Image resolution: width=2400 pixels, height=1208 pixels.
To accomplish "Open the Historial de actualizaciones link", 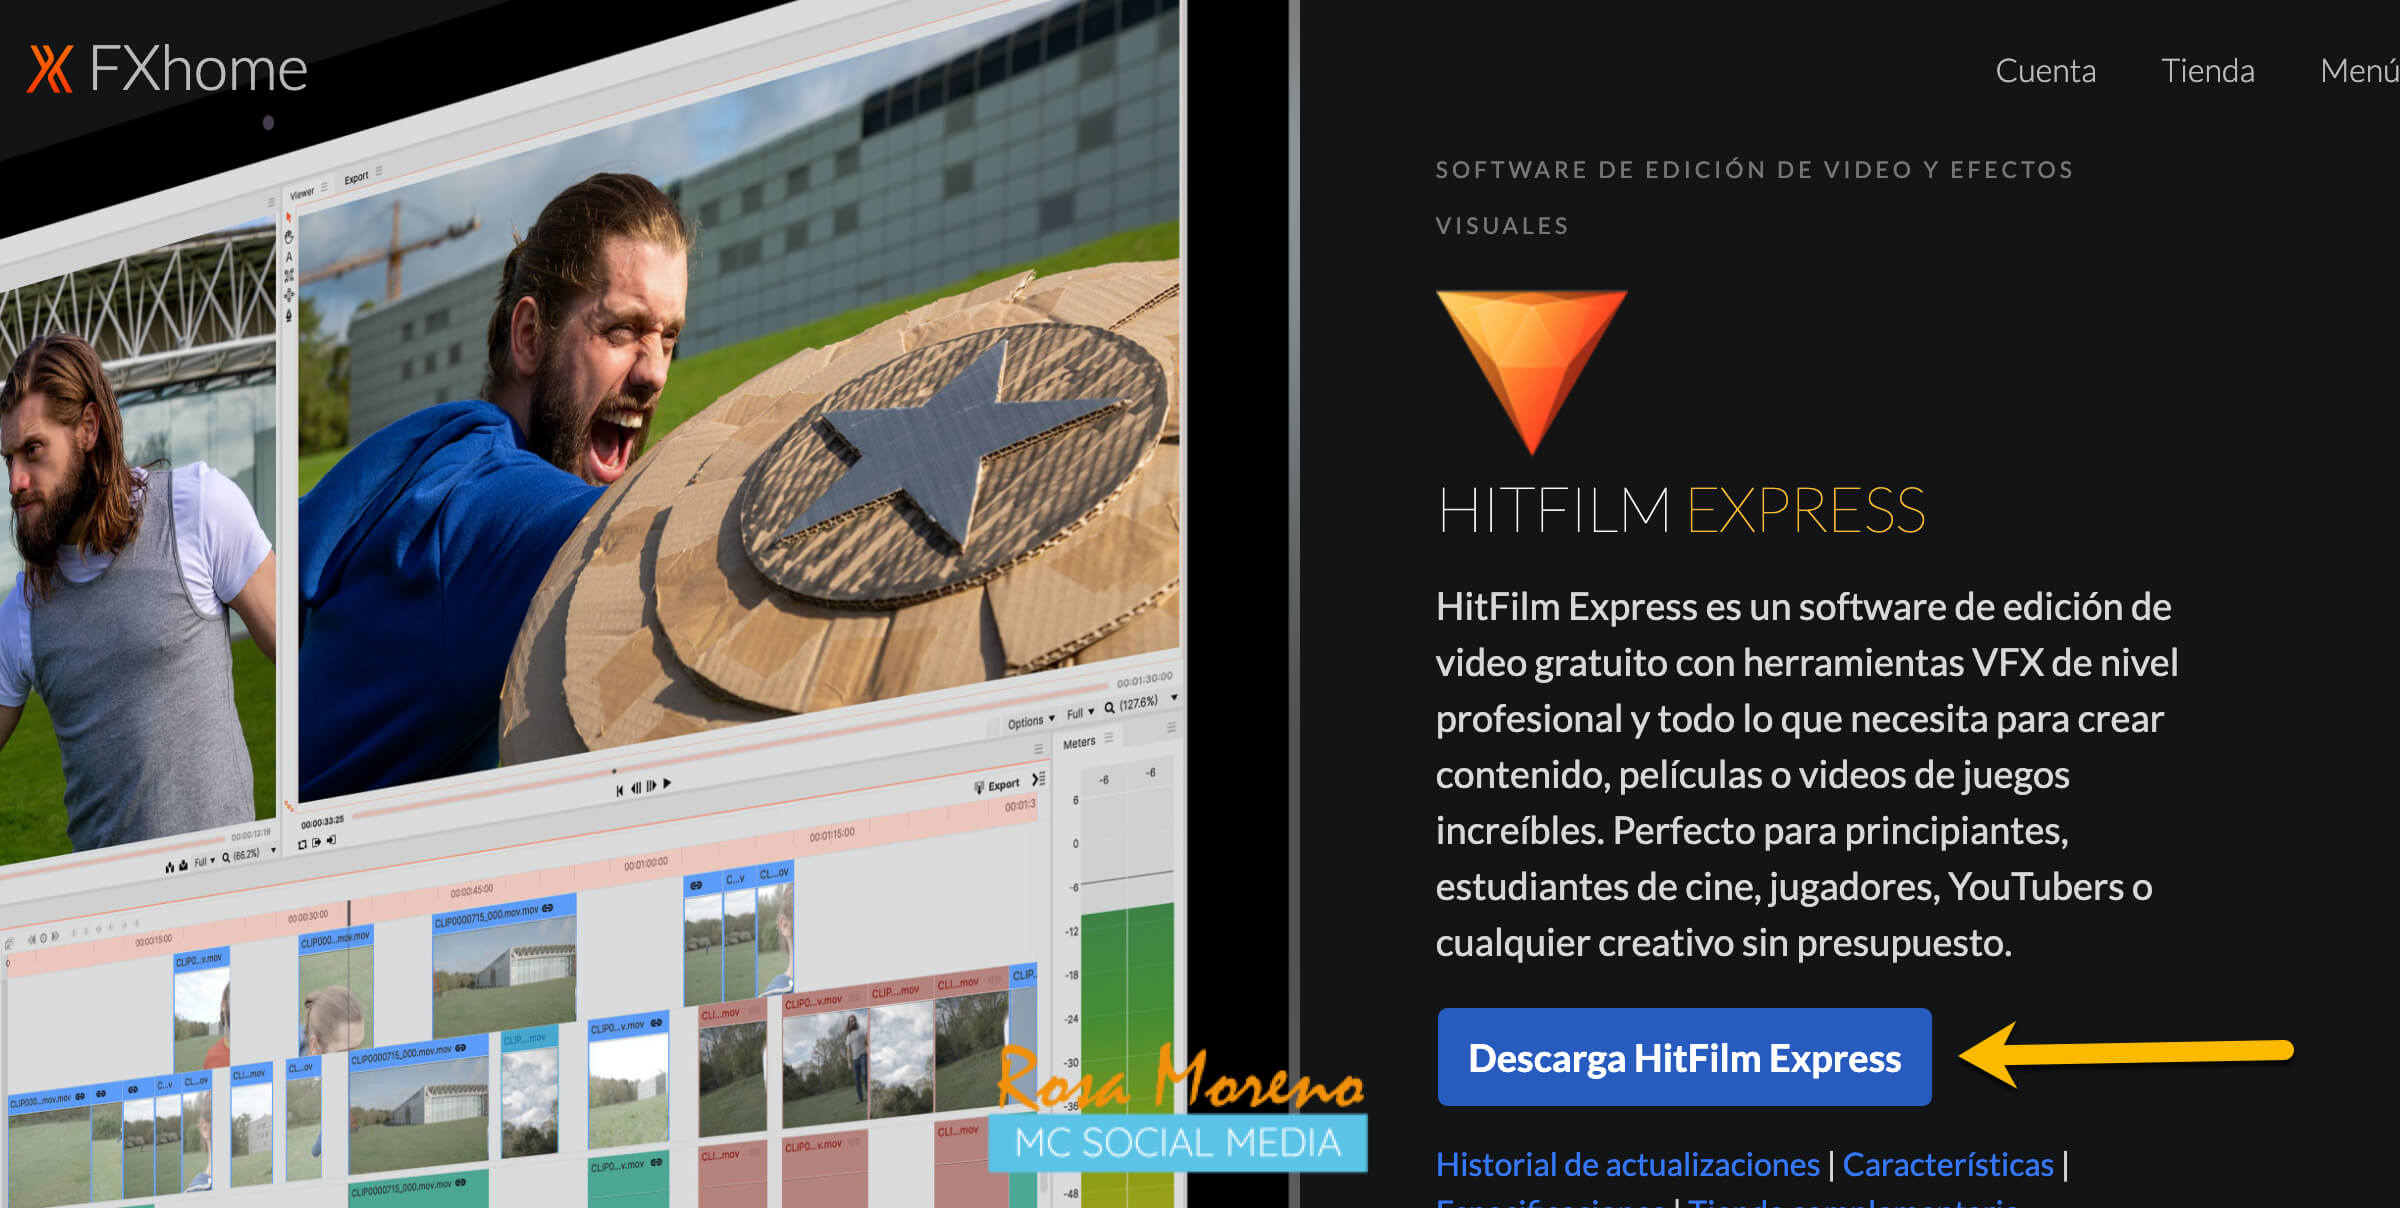I will (x=1627, y=1165).
